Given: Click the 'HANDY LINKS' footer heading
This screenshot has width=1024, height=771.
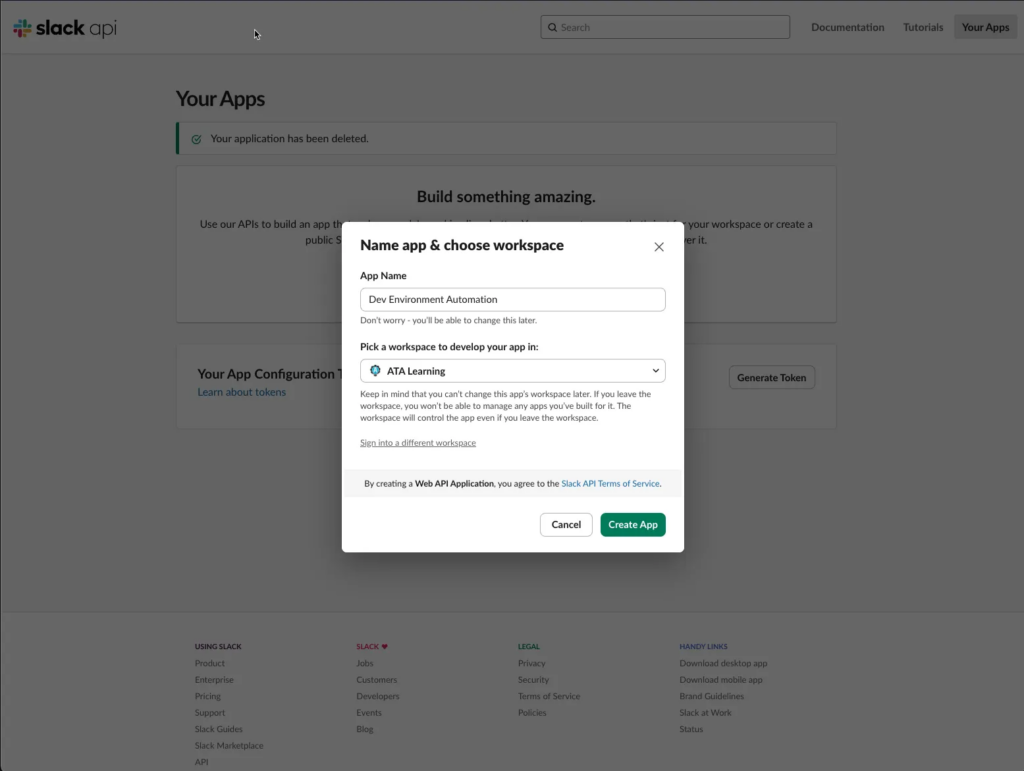Looking at the screenshot, I should pyautogui.click(x=703, y=646).
